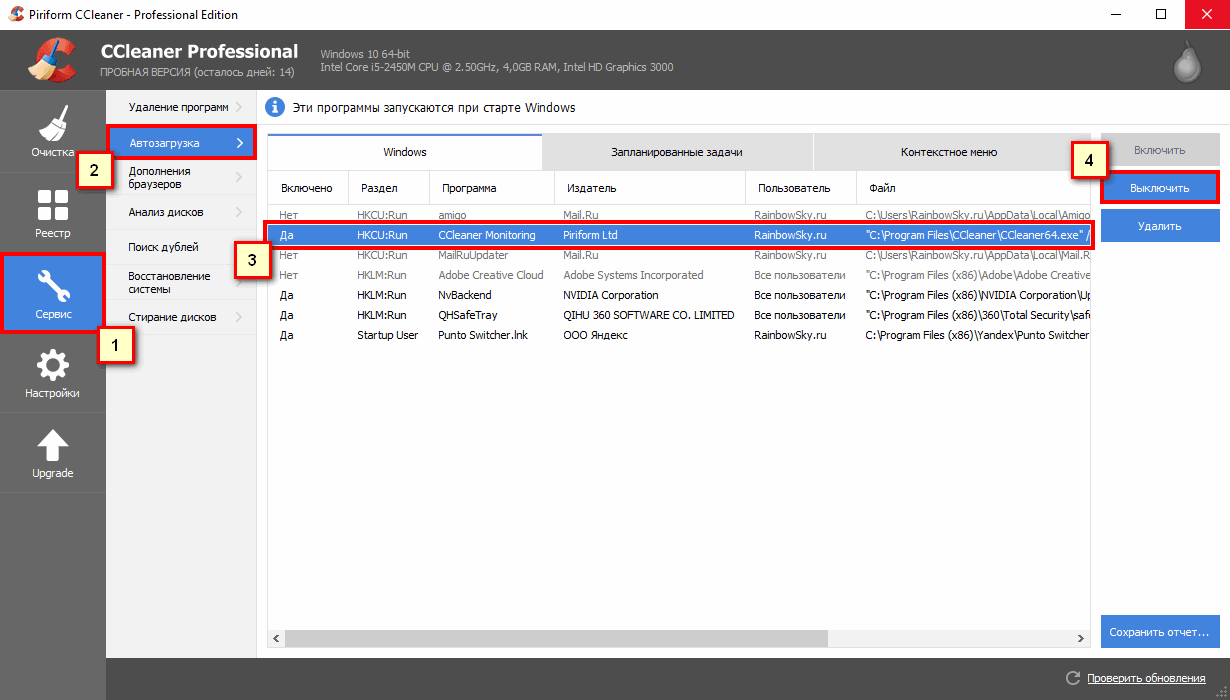1230x700 pixels.
Task: Expand arrow beside Автозагрузка
Action: click(x=240, y=143)
